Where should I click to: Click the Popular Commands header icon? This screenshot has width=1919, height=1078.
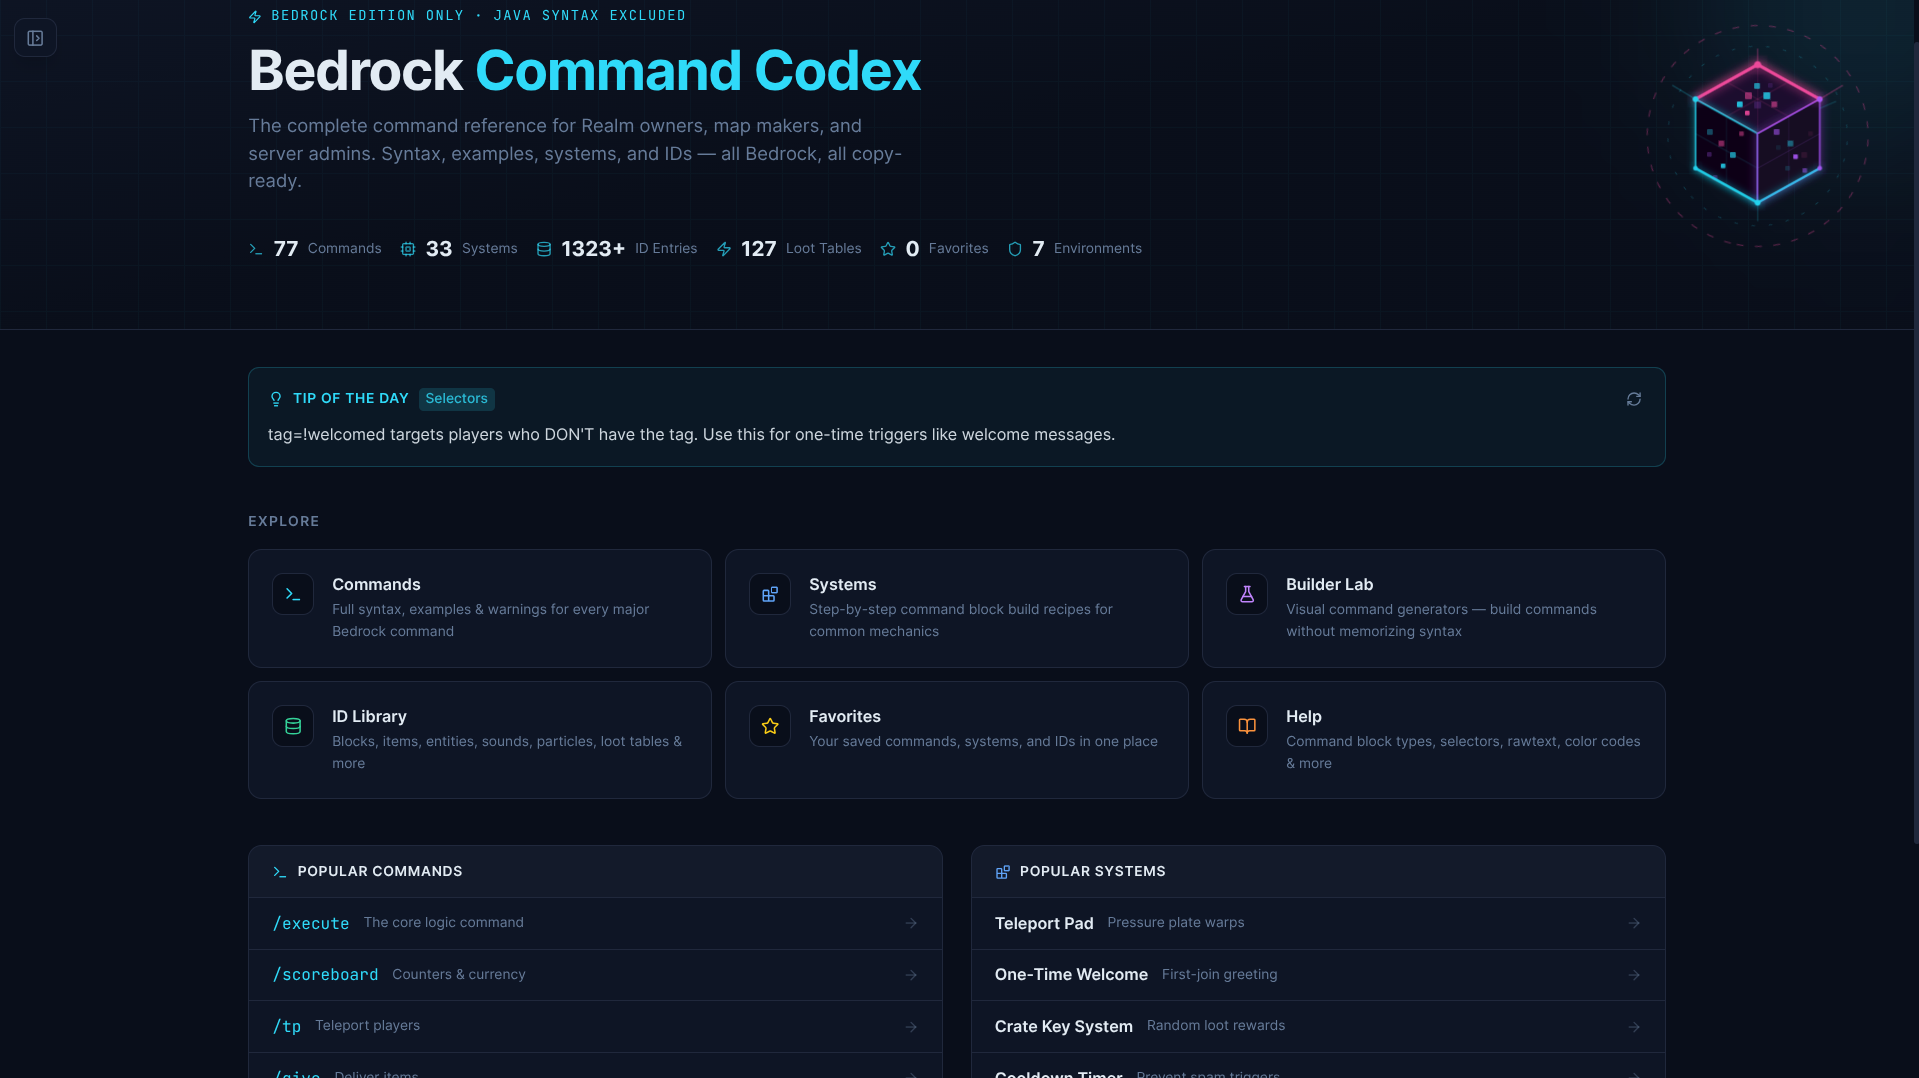tap(280, 872)
